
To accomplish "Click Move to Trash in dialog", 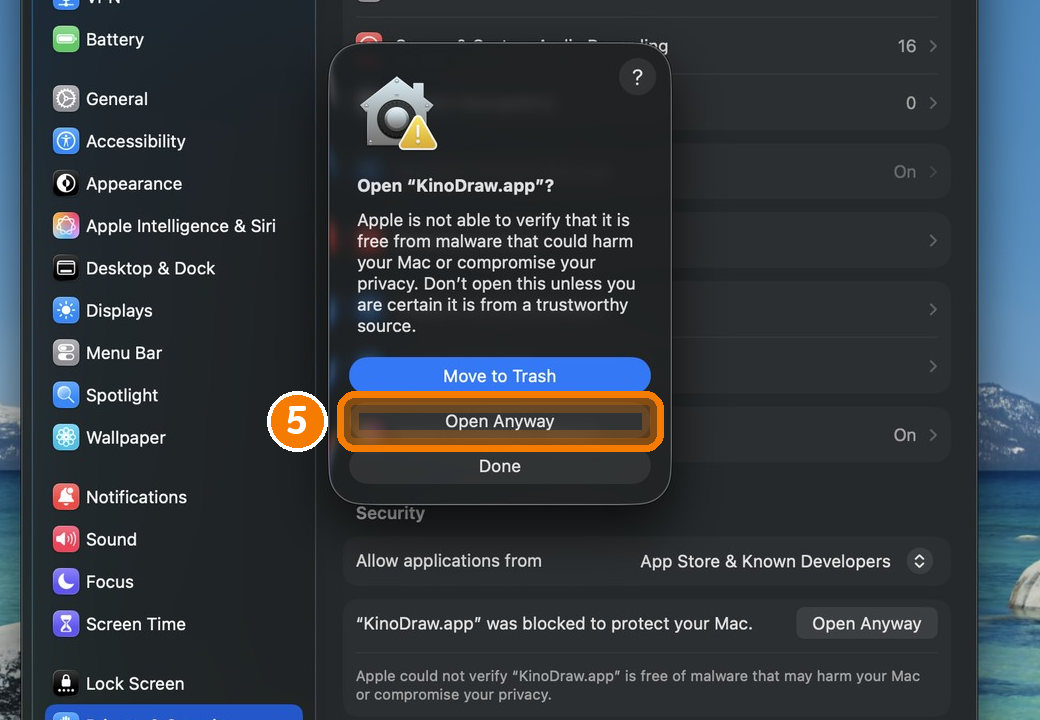I will point(499,376).
